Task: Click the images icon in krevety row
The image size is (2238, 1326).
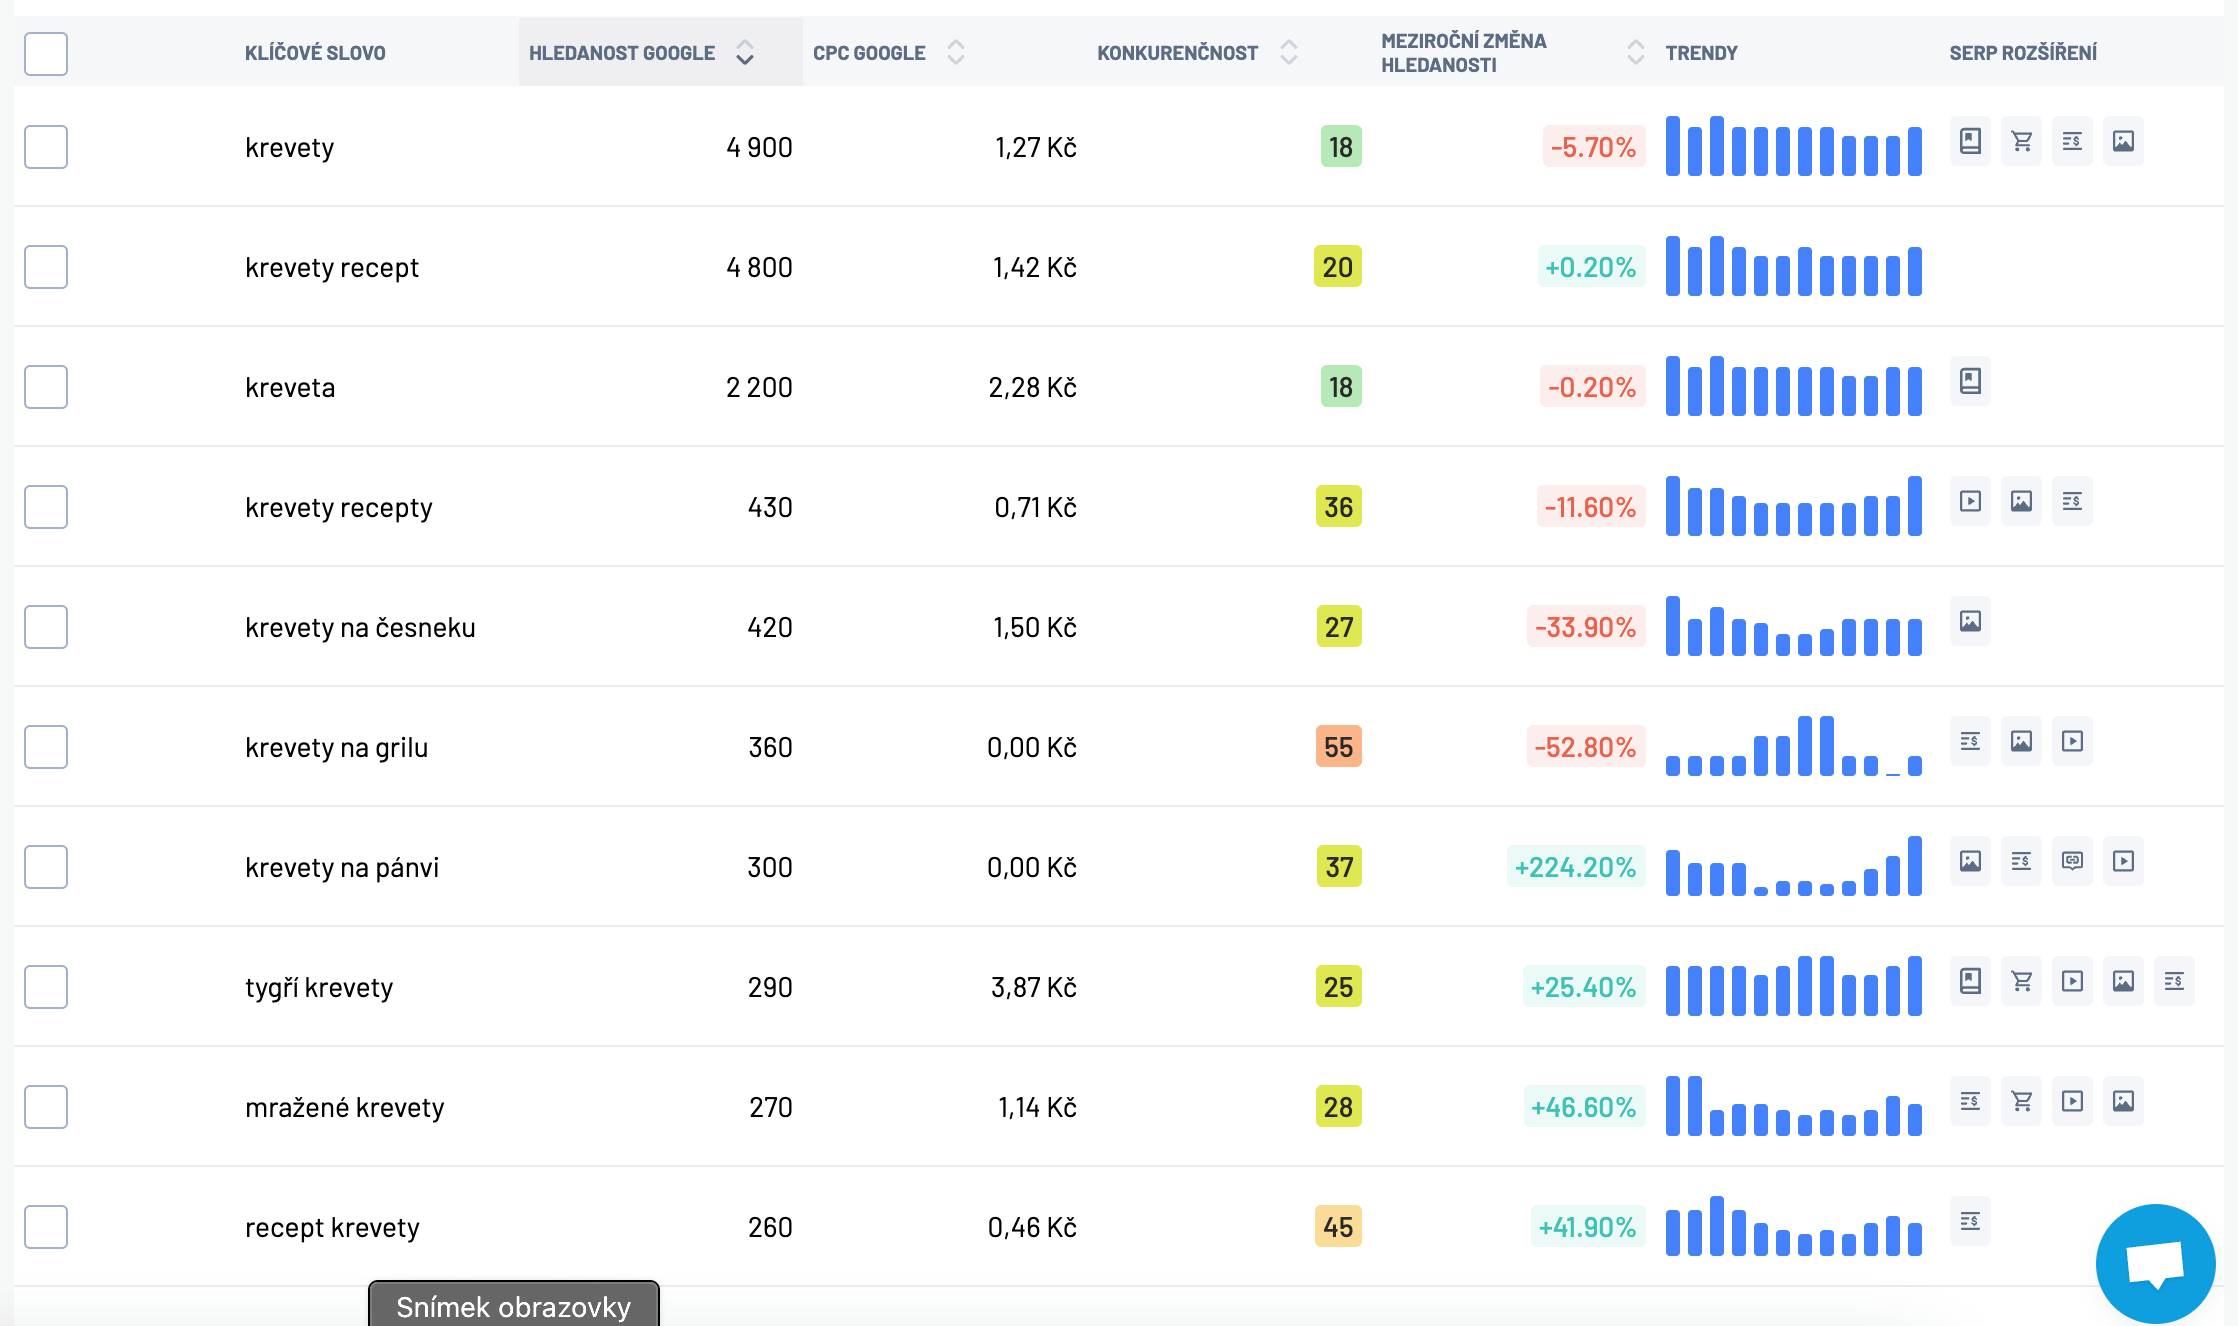Action: click(x=2123, y=141)
